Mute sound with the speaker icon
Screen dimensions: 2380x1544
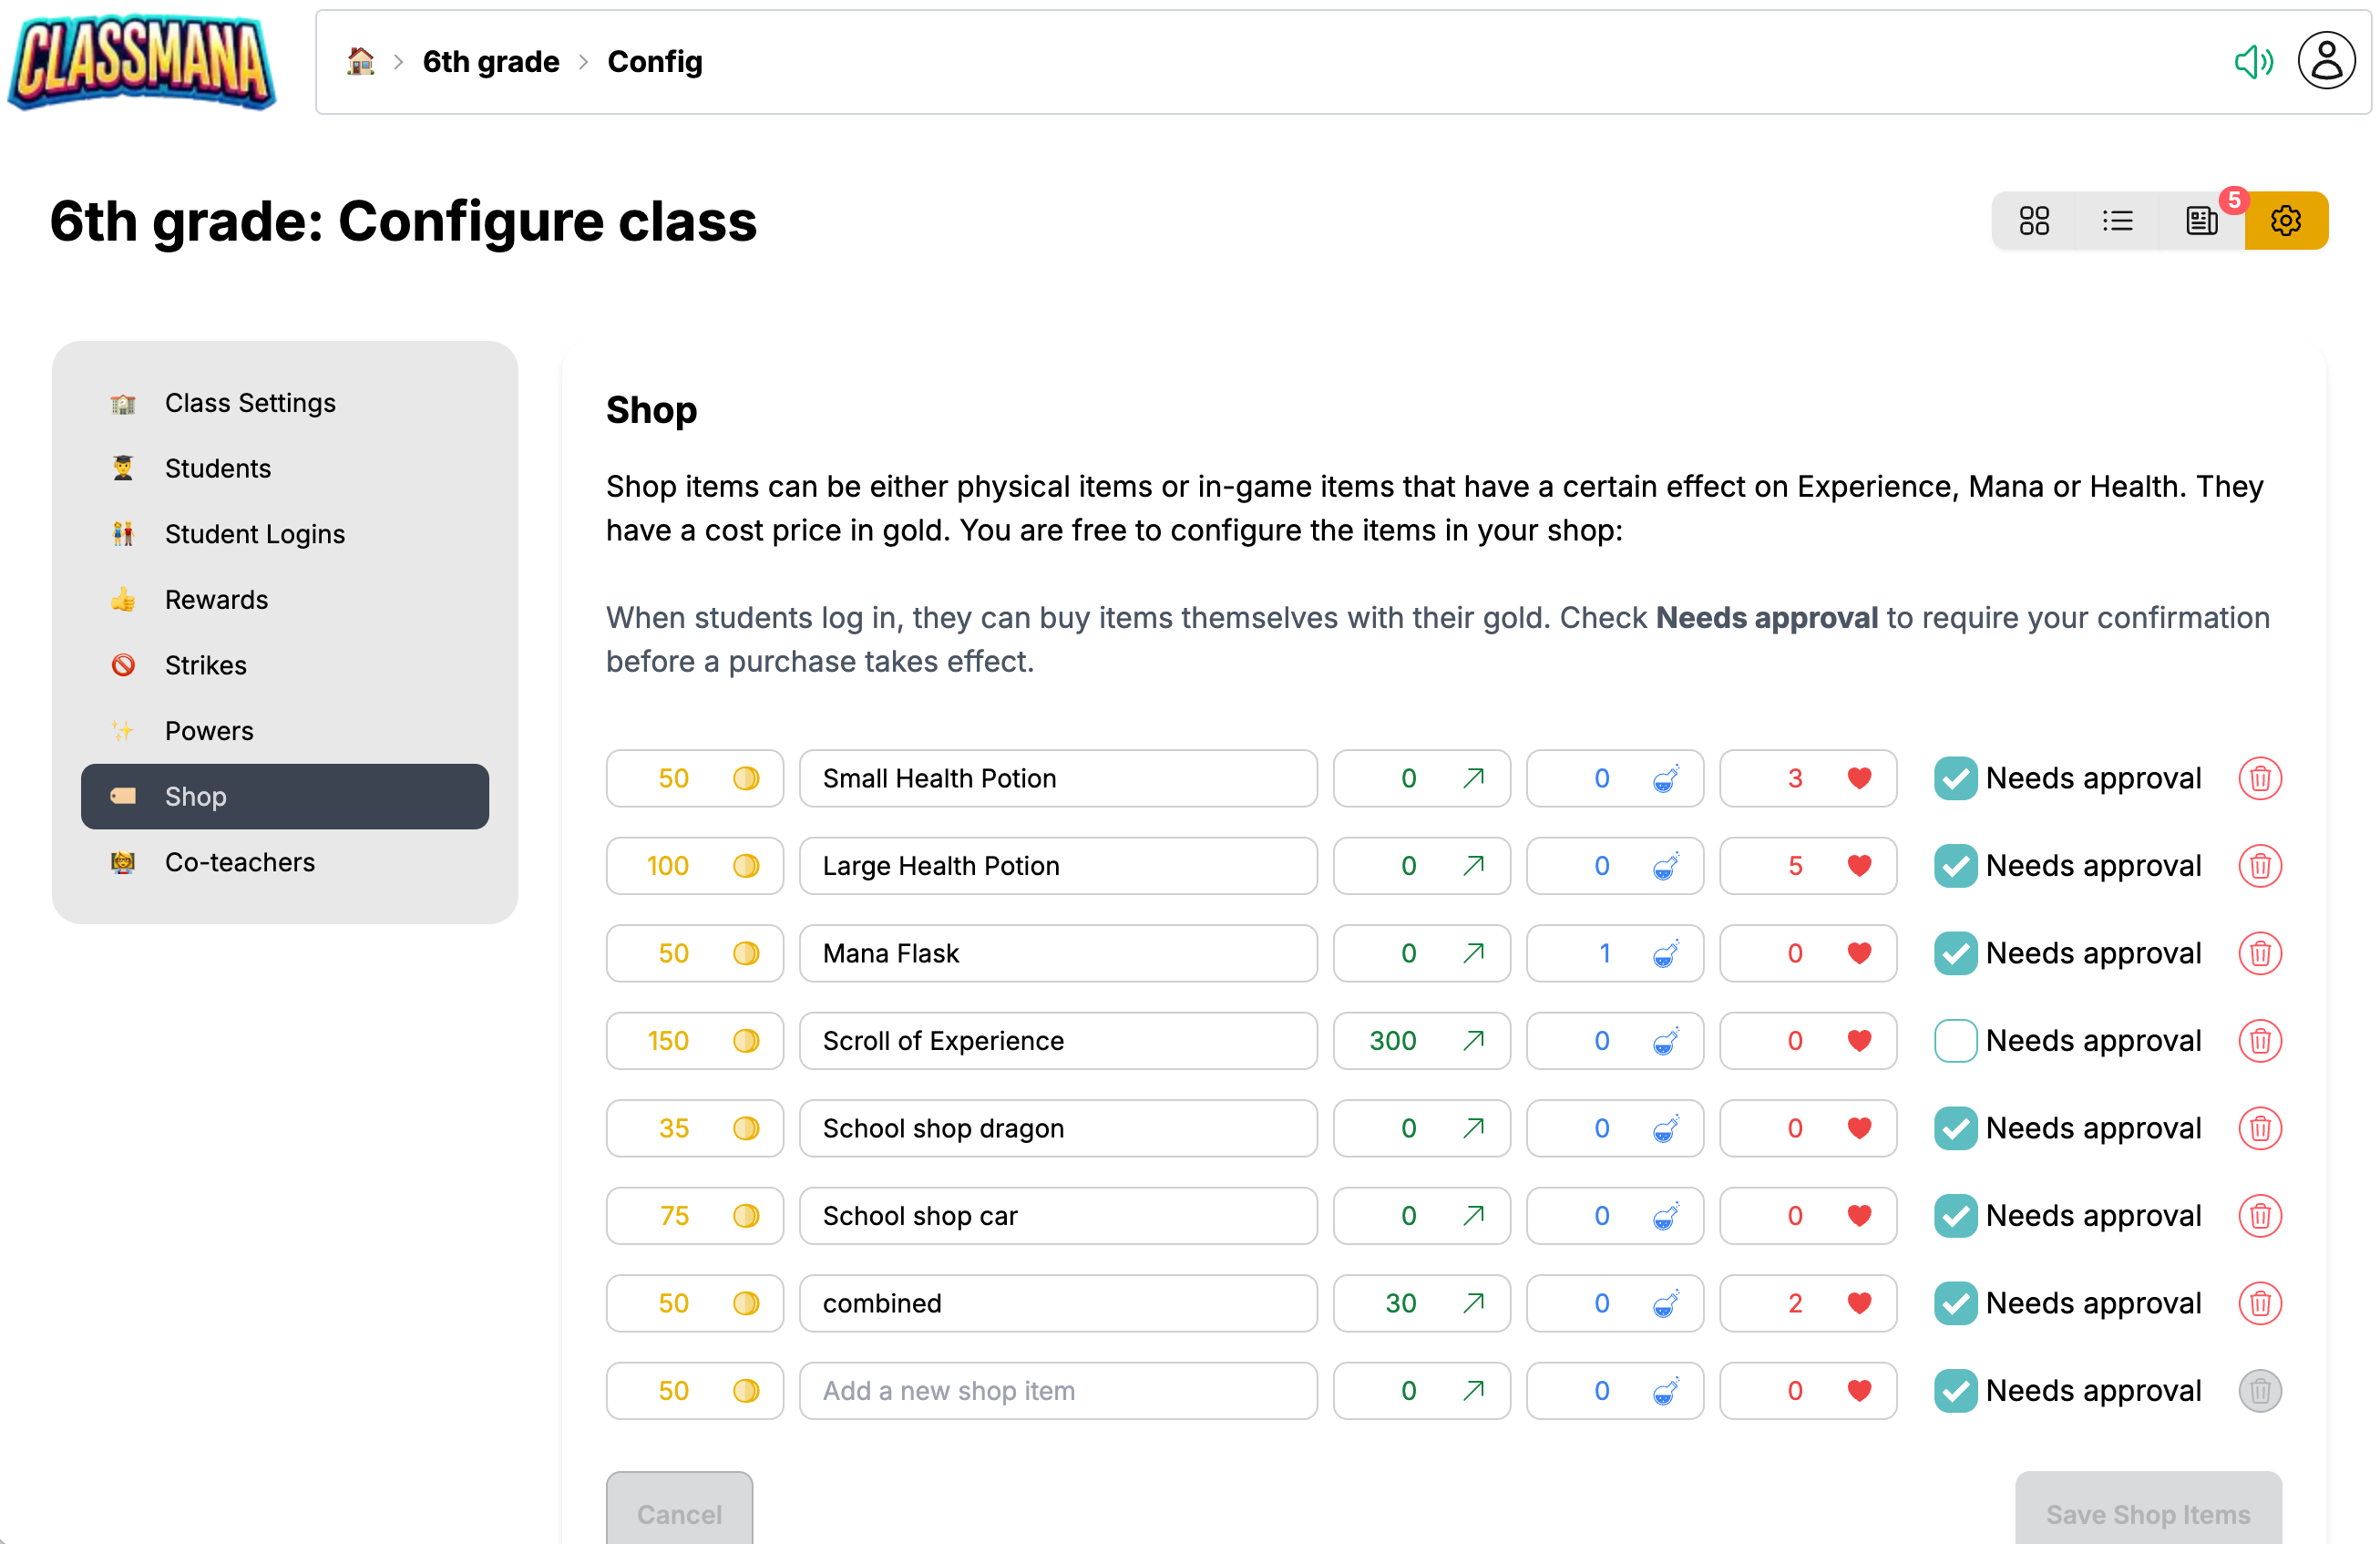[x=2253, y=61]
